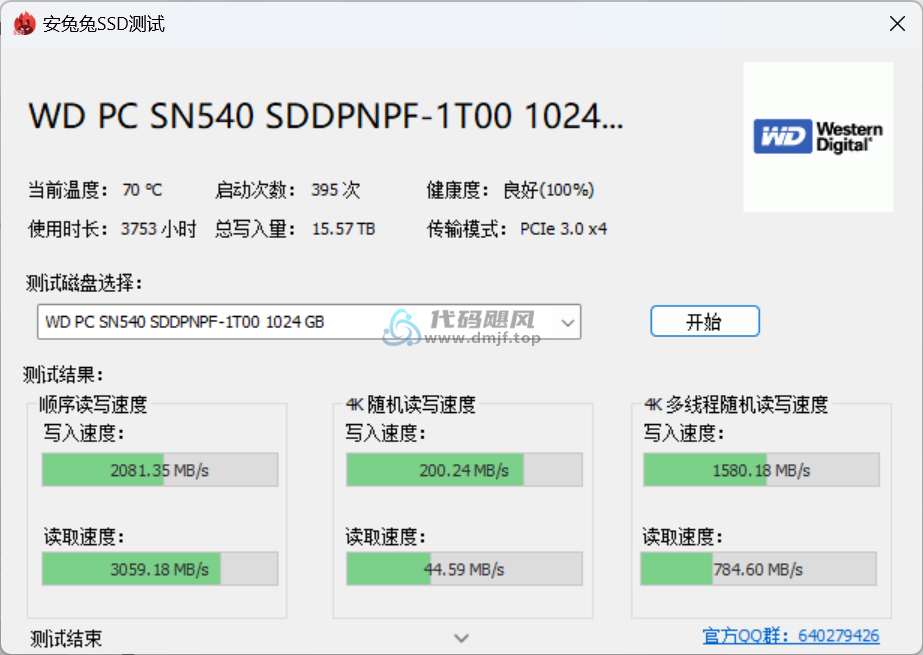Click the 4K random read bar 44.59 MB/s

(464, 568)
